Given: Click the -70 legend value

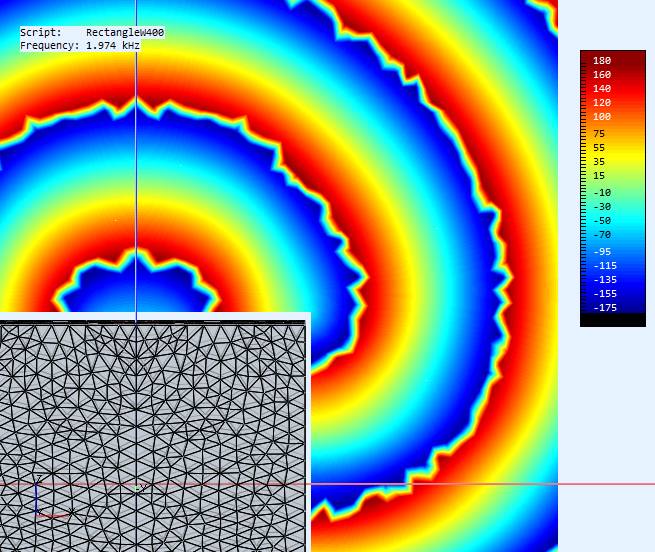Looking at the screenshot, I should 602,235.
